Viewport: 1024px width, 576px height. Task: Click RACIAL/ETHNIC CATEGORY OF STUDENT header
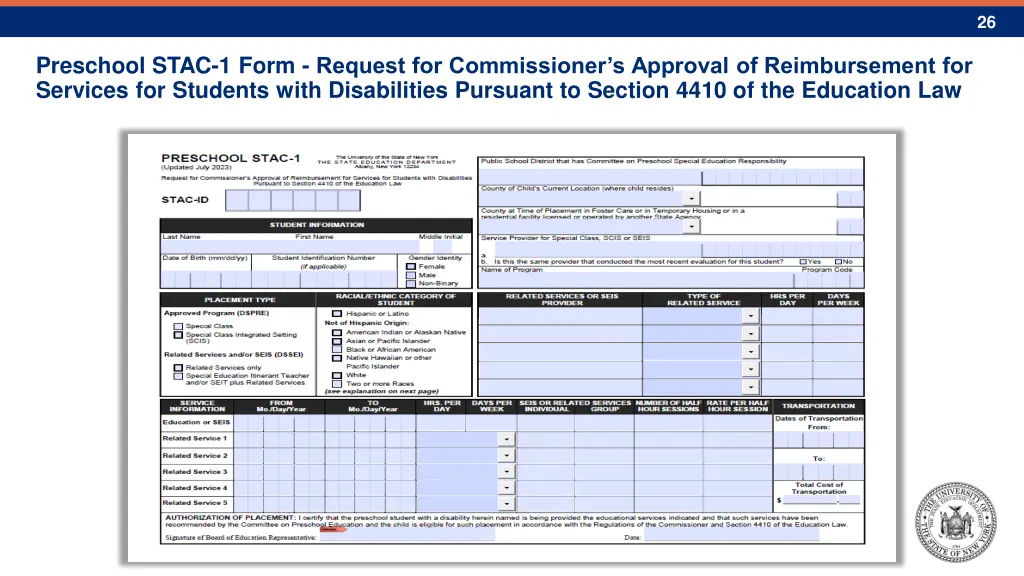point(395,300)
